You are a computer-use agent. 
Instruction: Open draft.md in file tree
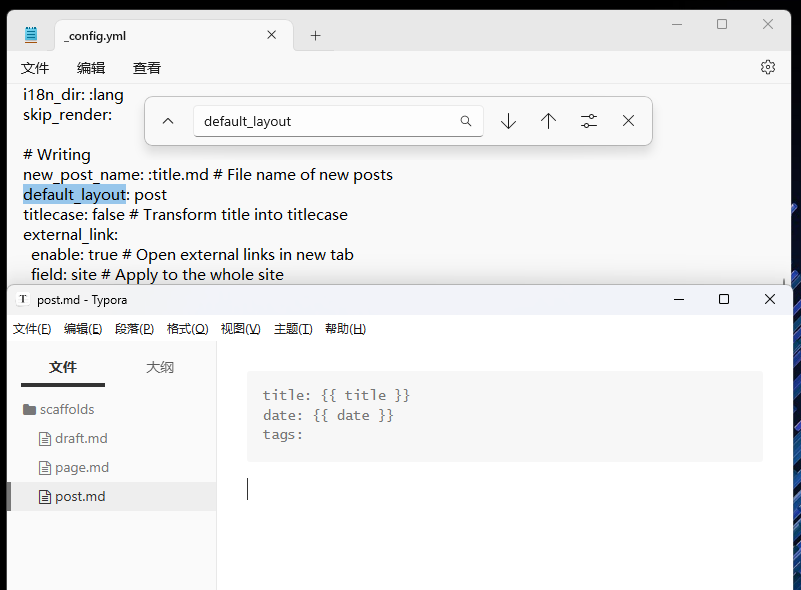[80, 438]
